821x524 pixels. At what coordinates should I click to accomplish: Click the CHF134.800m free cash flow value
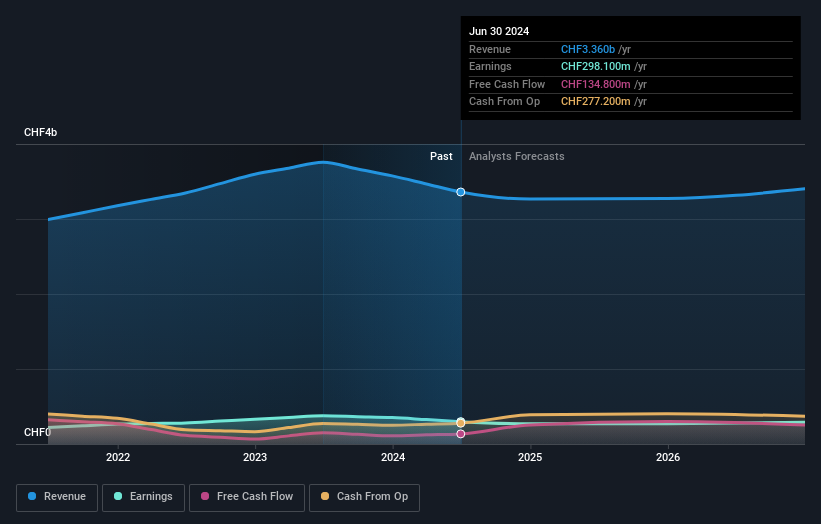(596, 84)
